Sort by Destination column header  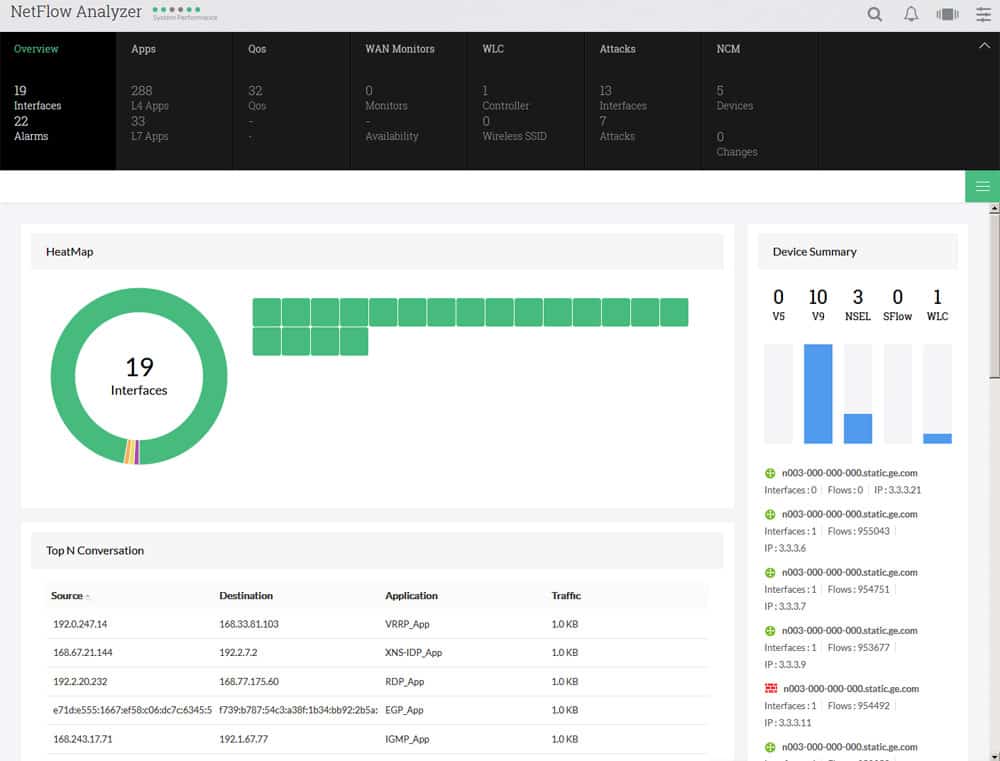pos(246,596)
